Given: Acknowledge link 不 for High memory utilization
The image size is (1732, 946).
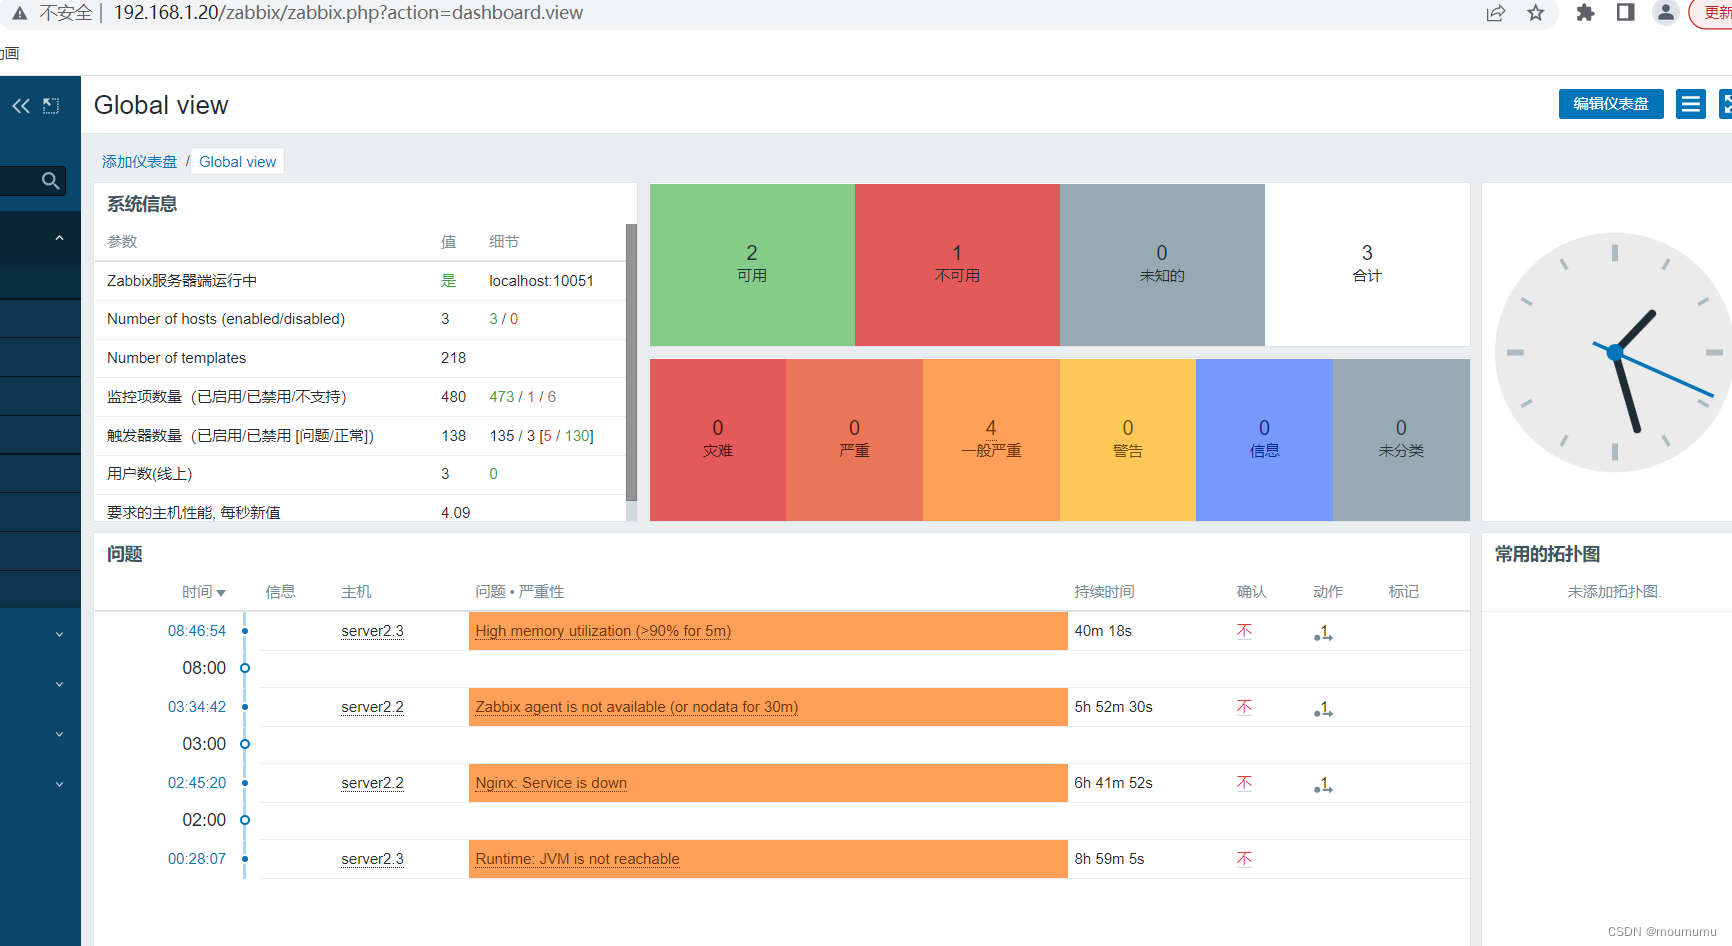Looking at the screenshot, I should (x=1244, y=631).
